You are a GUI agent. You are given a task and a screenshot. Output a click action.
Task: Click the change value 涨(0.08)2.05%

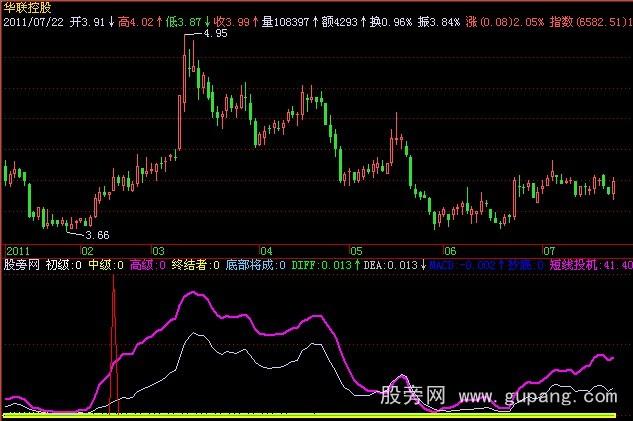click(x=505, y=22)
